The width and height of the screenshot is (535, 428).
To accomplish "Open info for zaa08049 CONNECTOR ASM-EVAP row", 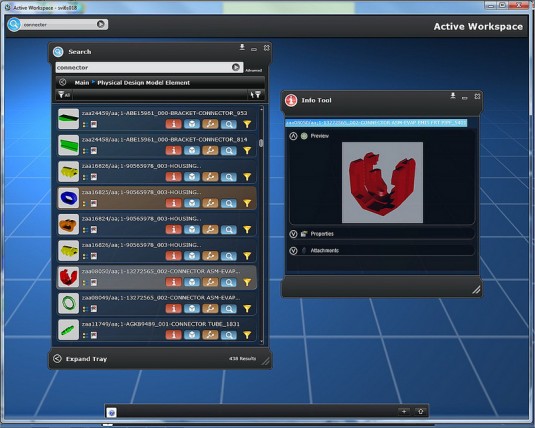I will [174, 309].
